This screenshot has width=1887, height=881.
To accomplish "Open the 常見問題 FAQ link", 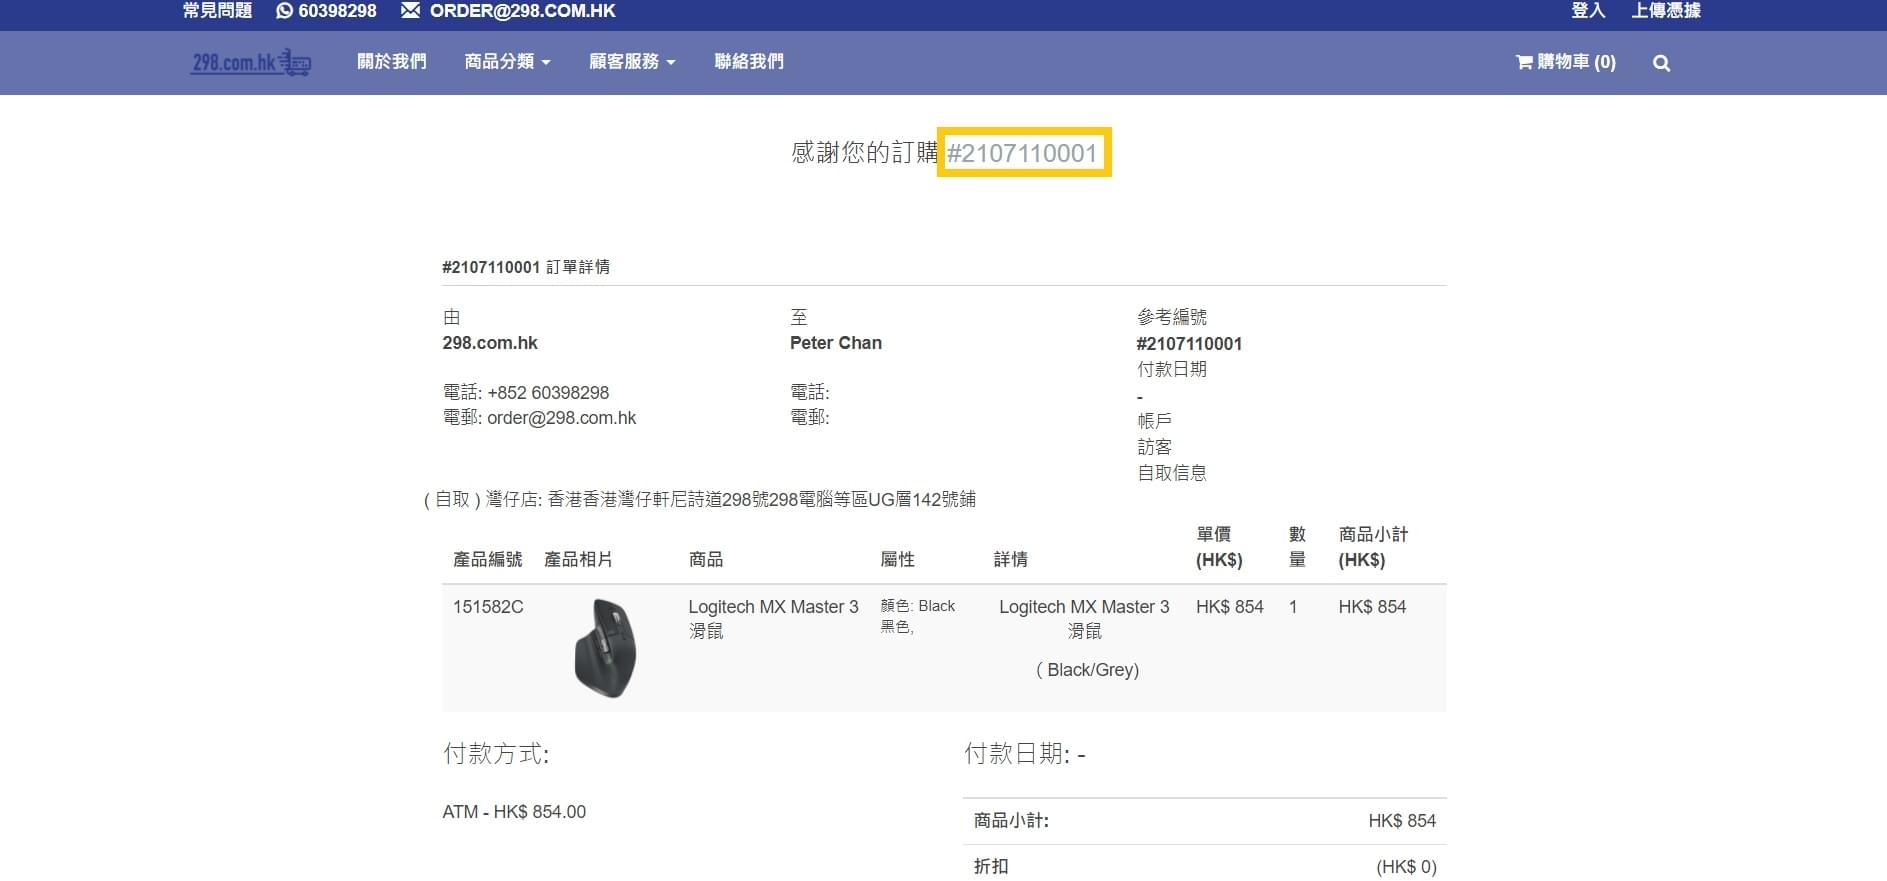I will pos(217,10).
